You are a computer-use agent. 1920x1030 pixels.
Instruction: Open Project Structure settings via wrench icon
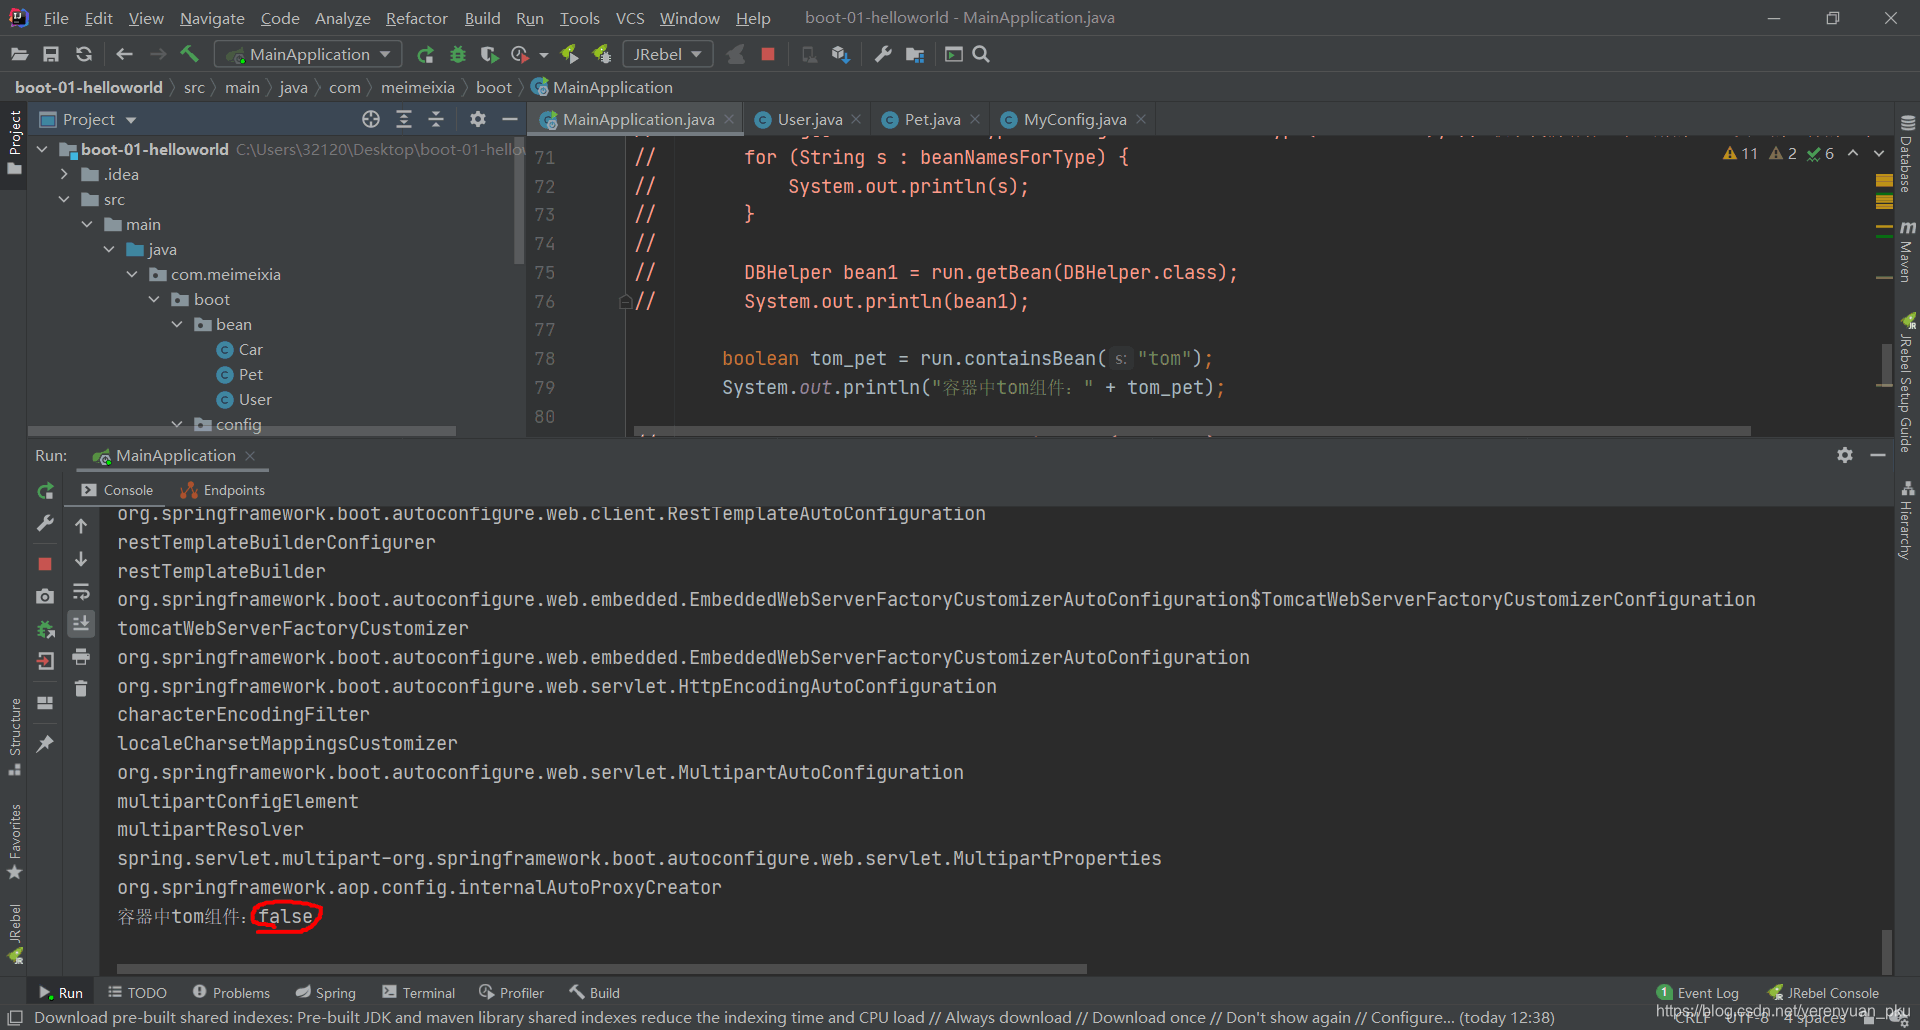tap(882, 54)
